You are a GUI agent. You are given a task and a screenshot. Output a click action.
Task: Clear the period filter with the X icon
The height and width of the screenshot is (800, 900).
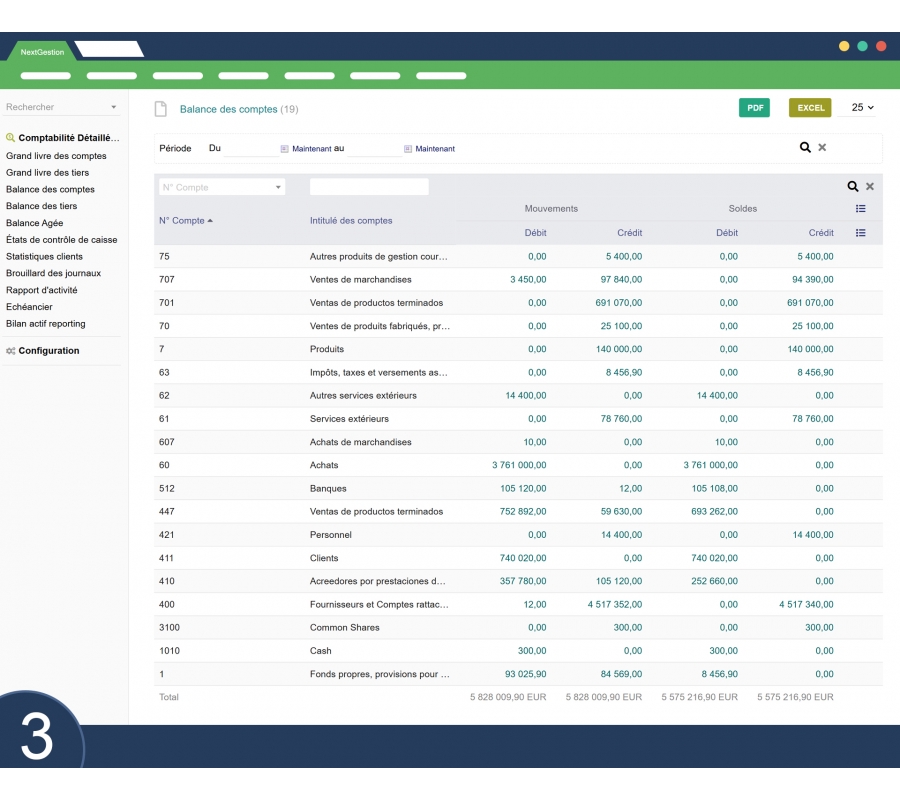[822, 148]
